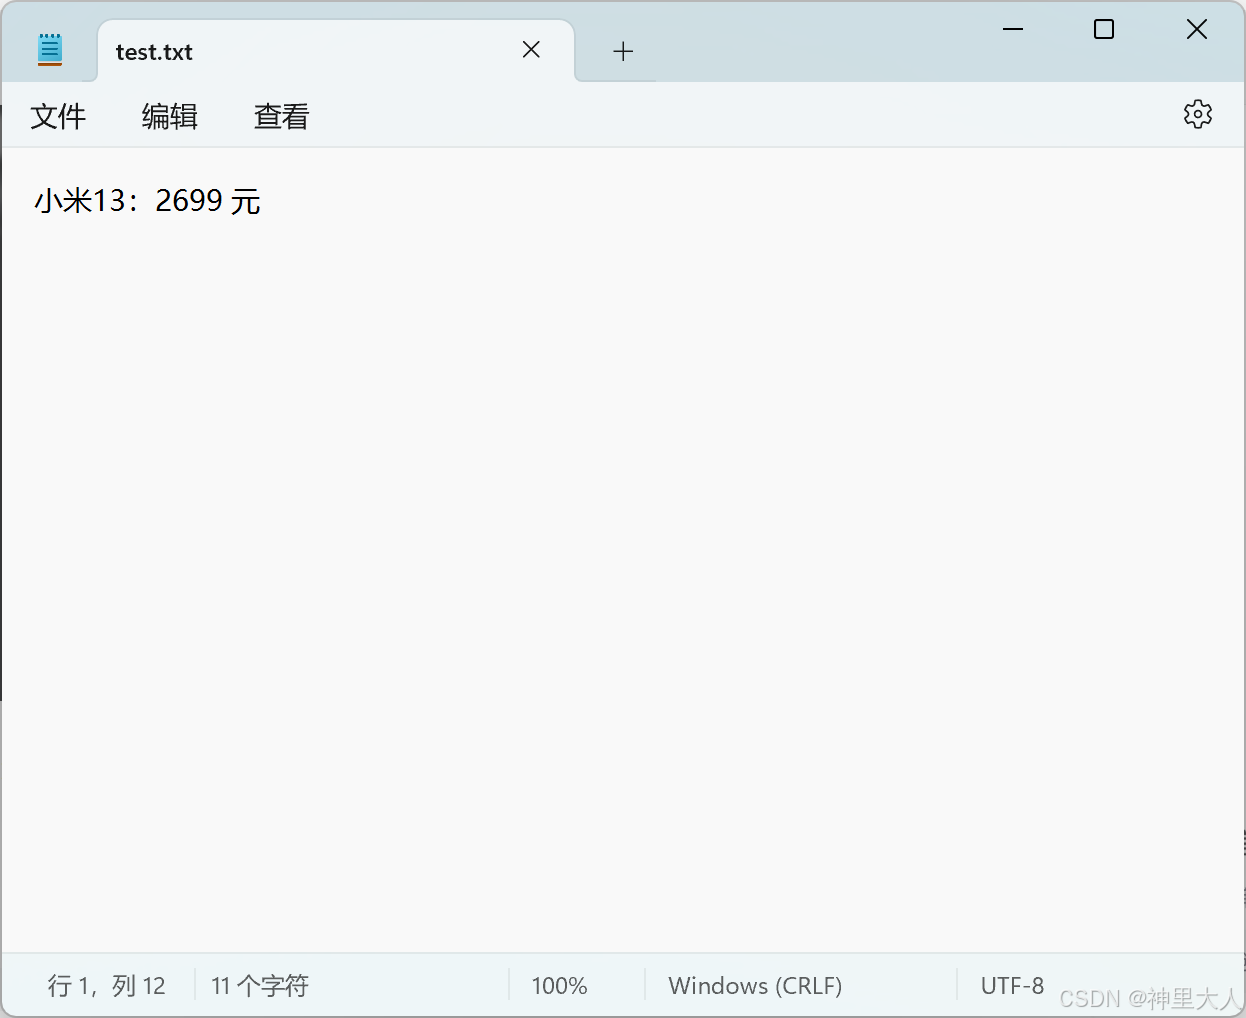Click the text line 小米13：2699 元
The image size is (1246, 1018).
pyautogui.click(x=148, y=201)
